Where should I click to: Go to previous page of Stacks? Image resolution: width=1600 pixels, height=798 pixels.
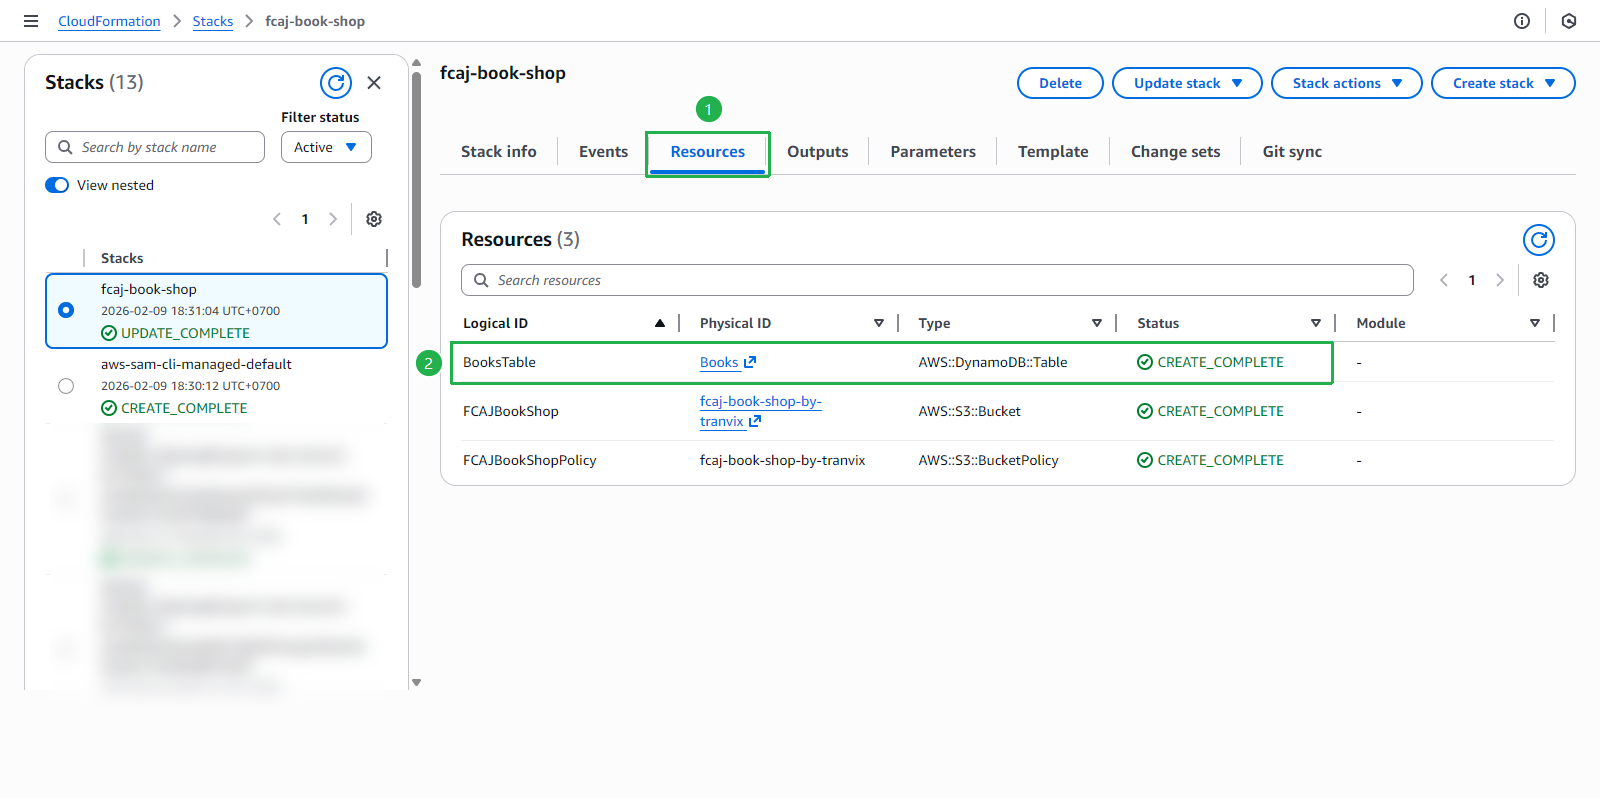click(277, 219)
